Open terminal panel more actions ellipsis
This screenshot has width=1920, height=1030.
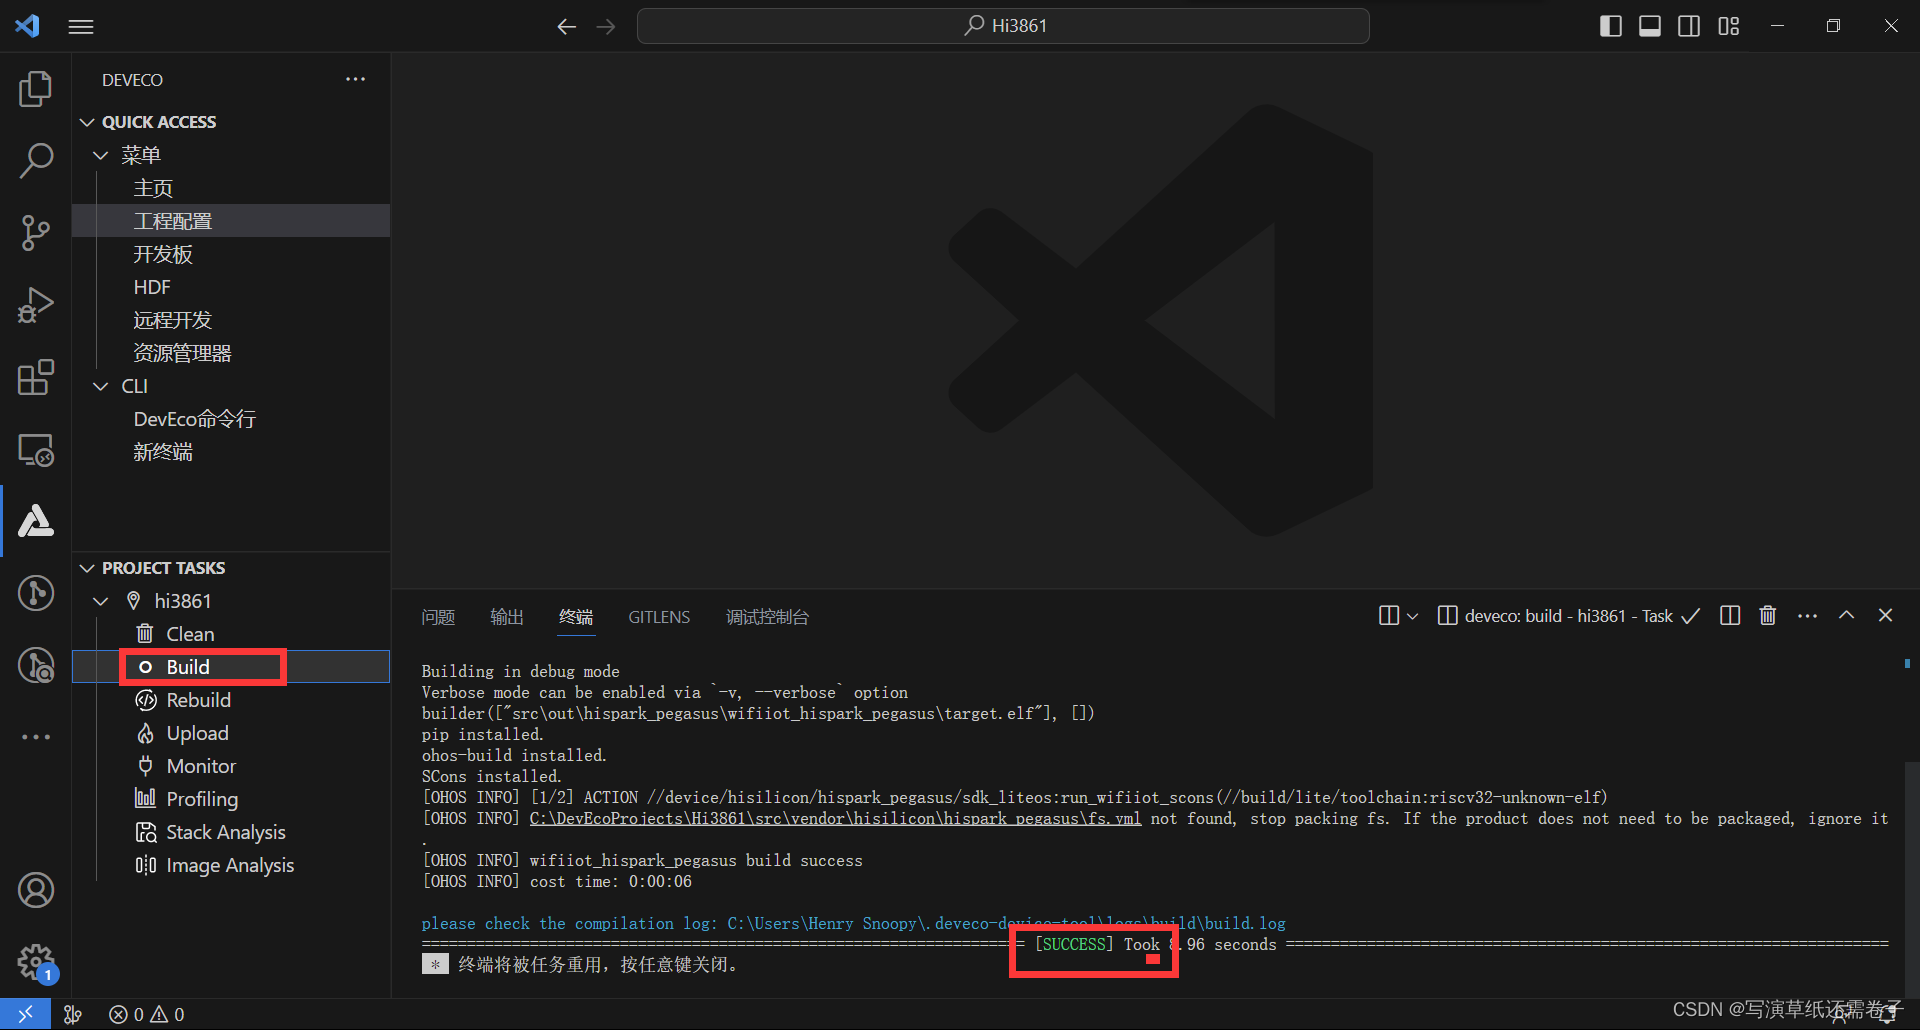[x=1807, y=616]
